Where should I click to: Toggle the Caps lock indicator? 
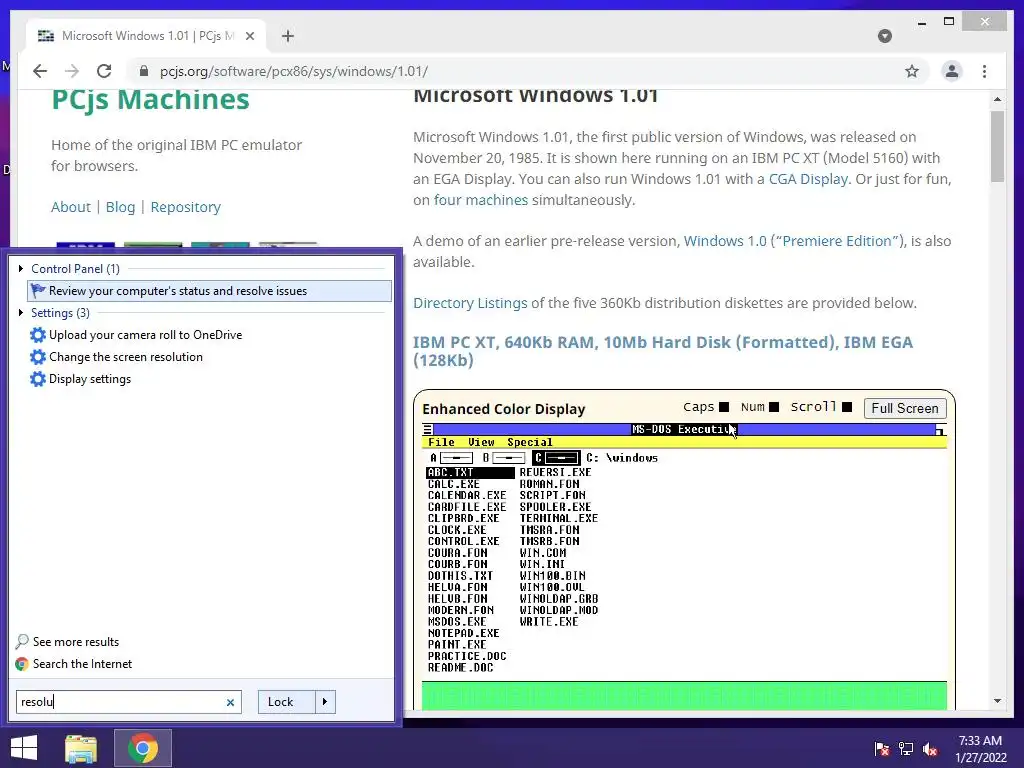tap(724, 407)
